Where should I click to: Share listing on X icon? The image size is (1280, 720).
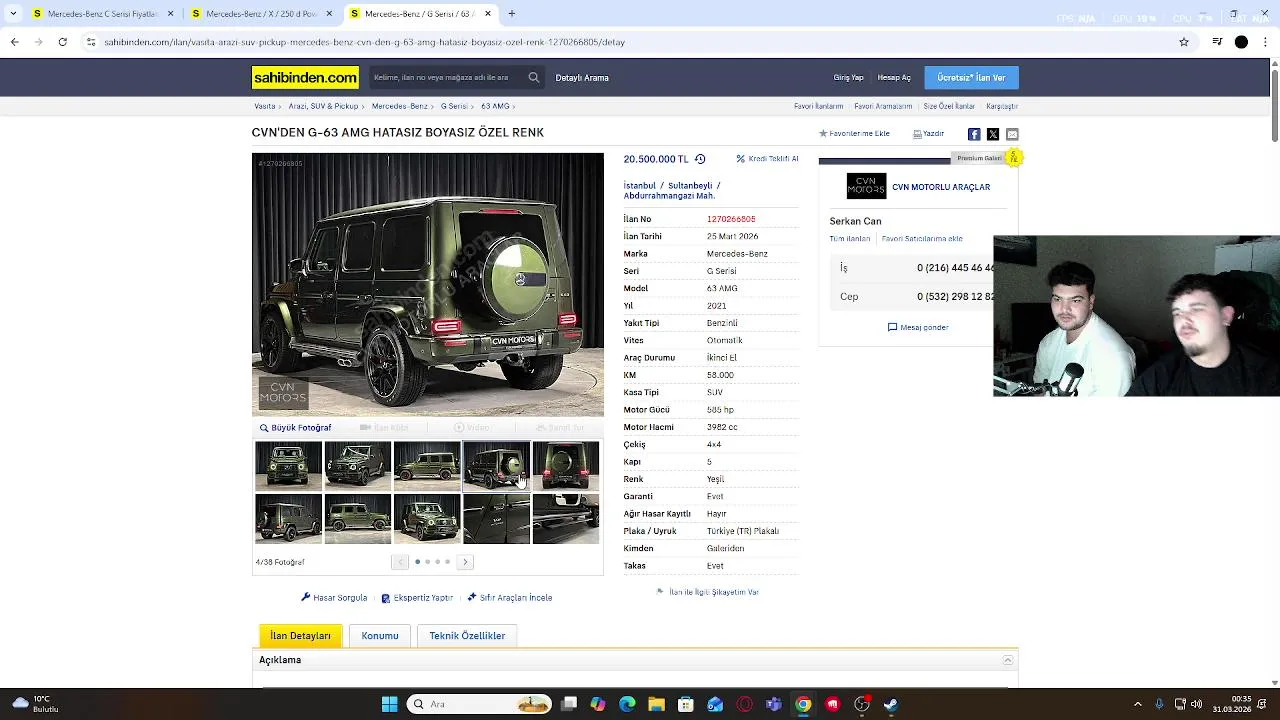click(993, 134)
